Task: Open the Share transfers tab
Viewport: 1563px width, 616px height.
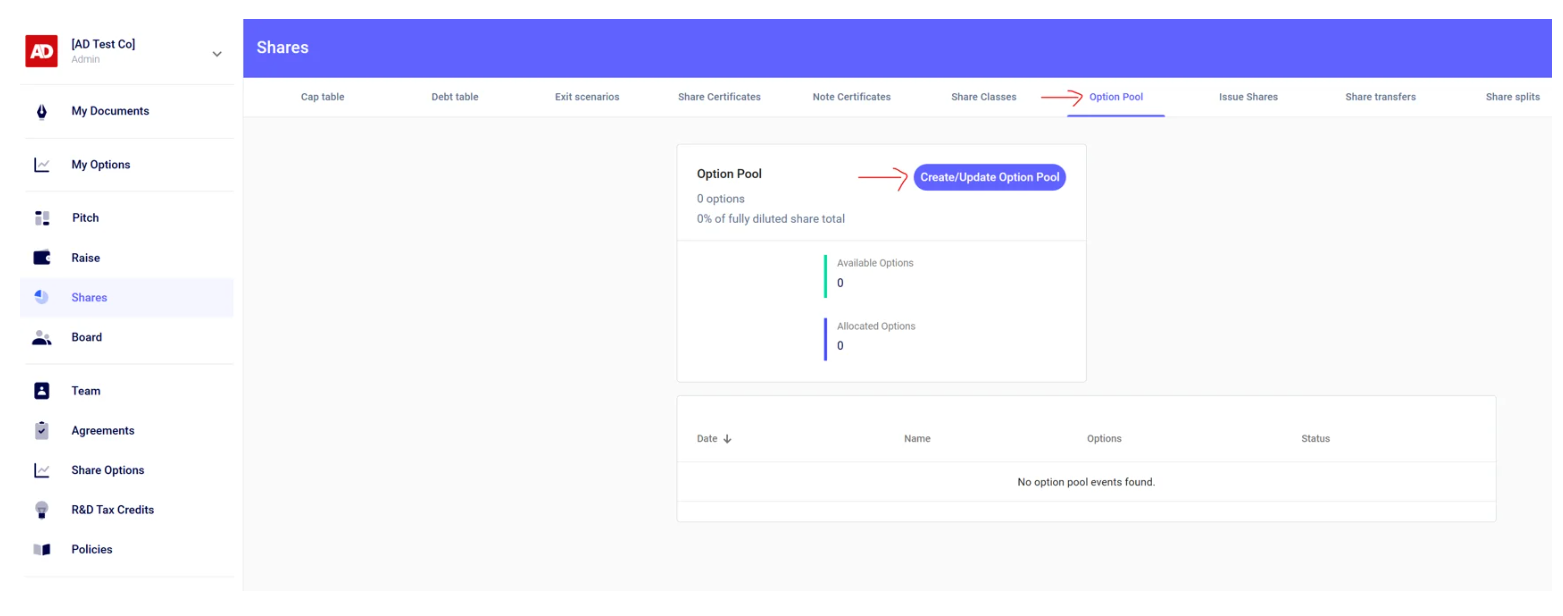Action: tap(1380, 97)
